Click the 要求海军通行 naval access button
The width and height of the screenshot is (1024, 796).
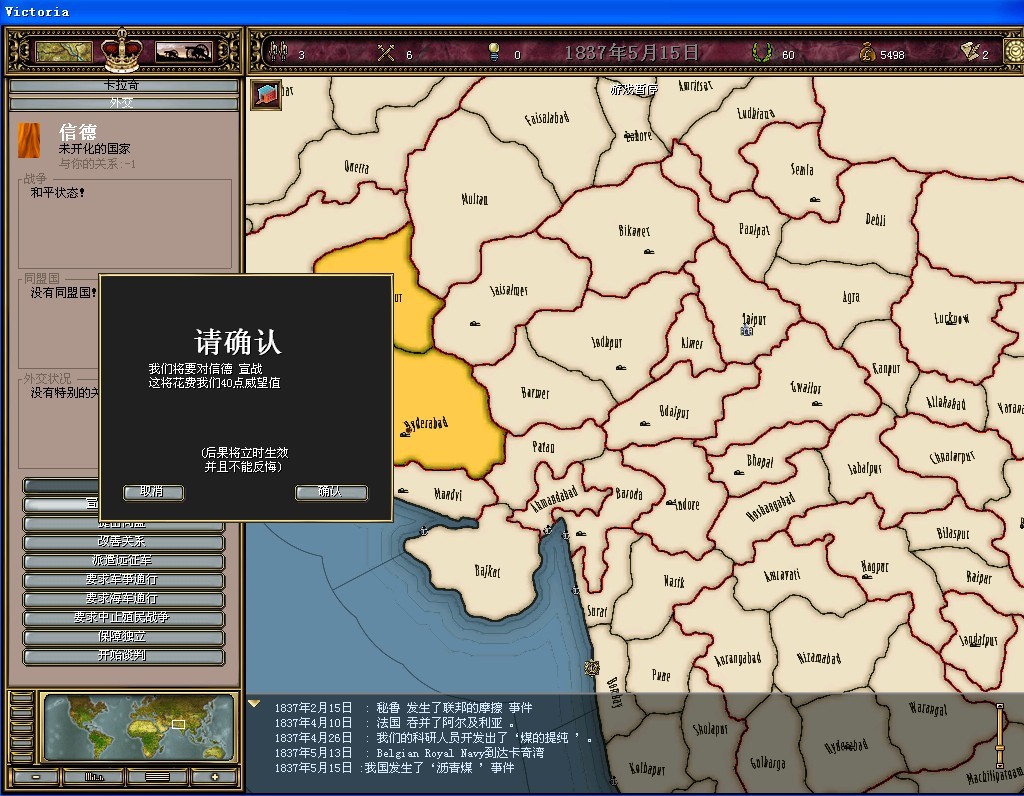(123, 599)
